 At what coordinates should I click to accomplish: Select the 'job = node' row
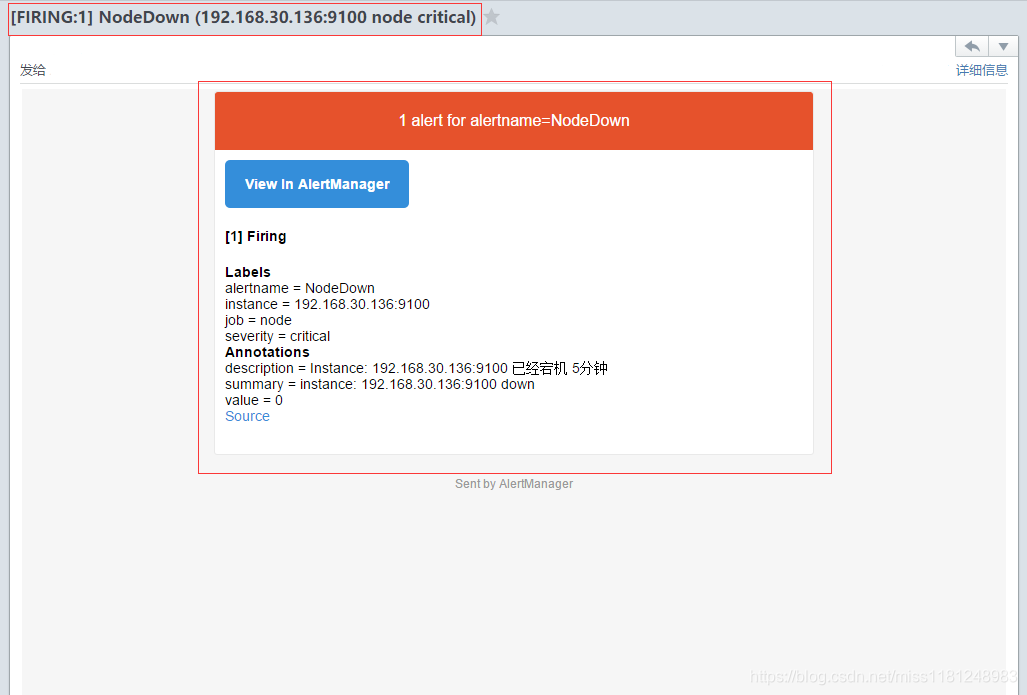click(x=258, y=320)
